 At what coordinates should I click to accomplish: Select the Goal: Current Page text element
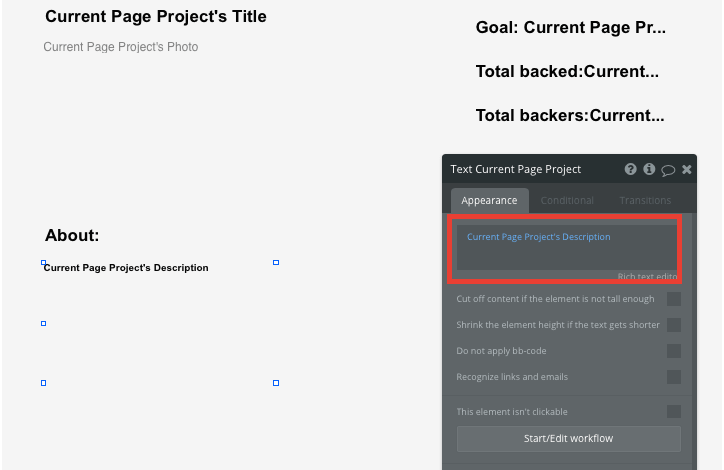tap(571, 28)
